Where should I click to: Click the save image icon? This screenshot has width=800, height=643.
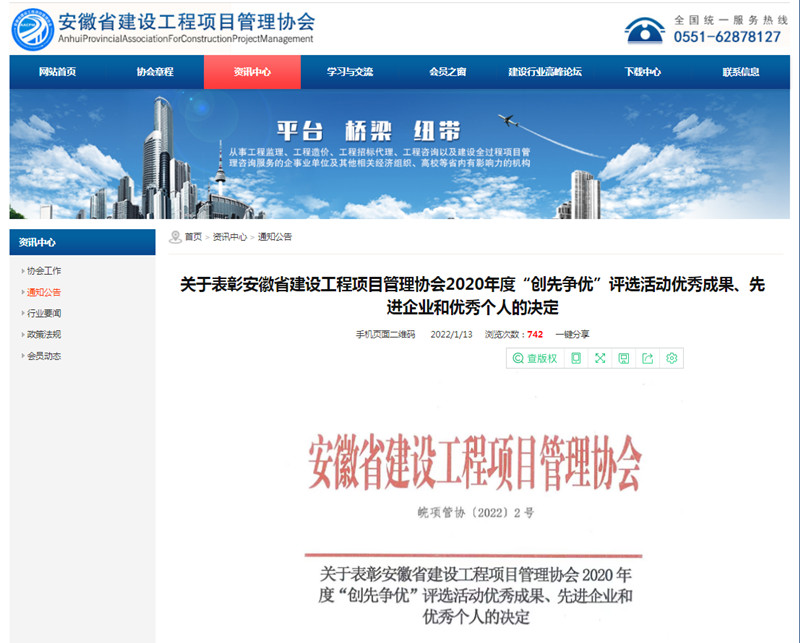(623, 358)
